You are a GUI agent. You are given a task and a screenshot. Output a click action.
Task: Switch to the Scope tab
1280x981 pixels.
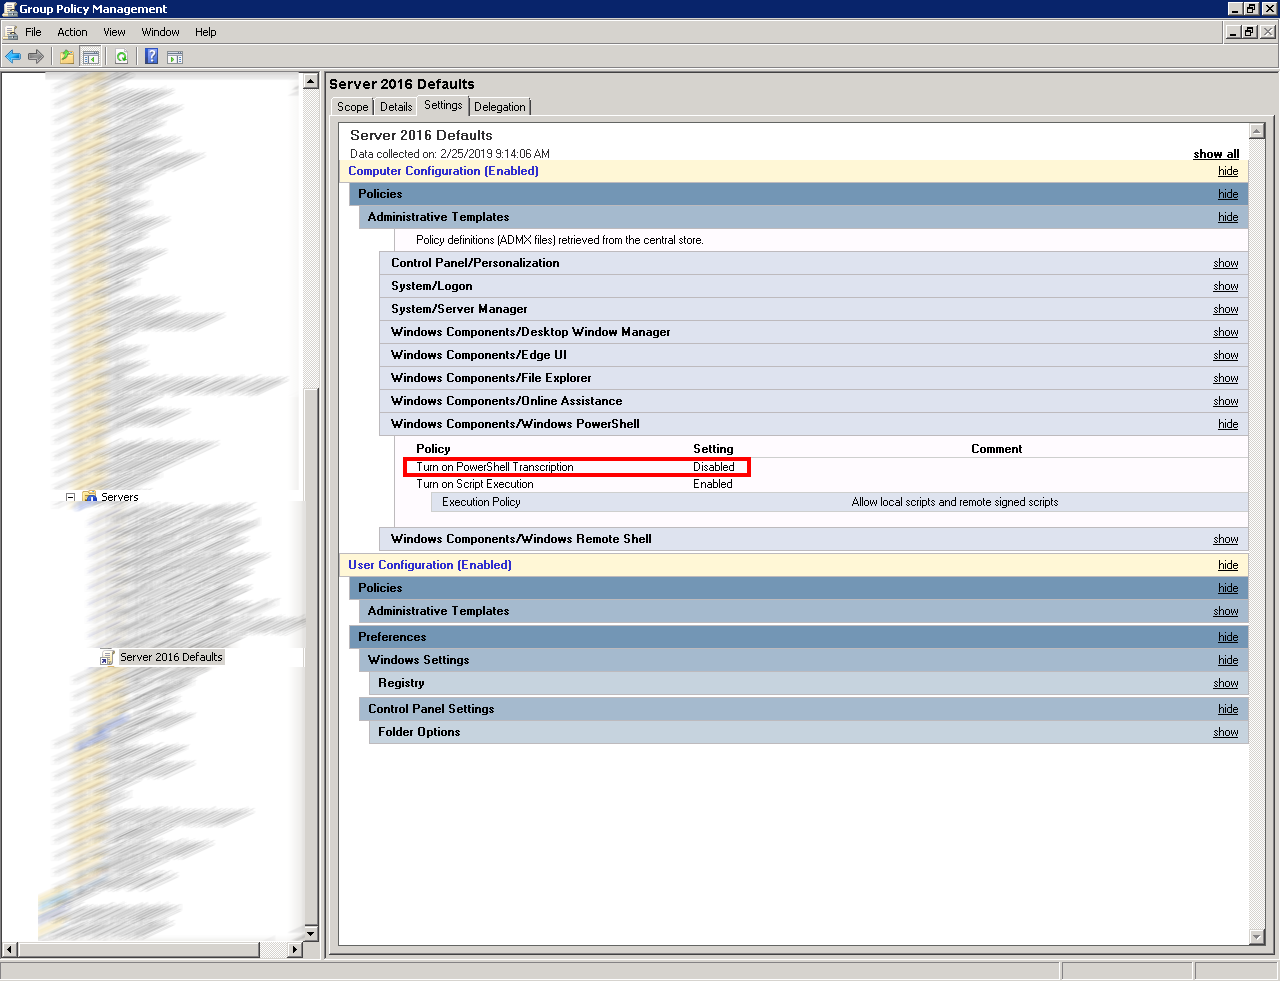pos(352,107)
